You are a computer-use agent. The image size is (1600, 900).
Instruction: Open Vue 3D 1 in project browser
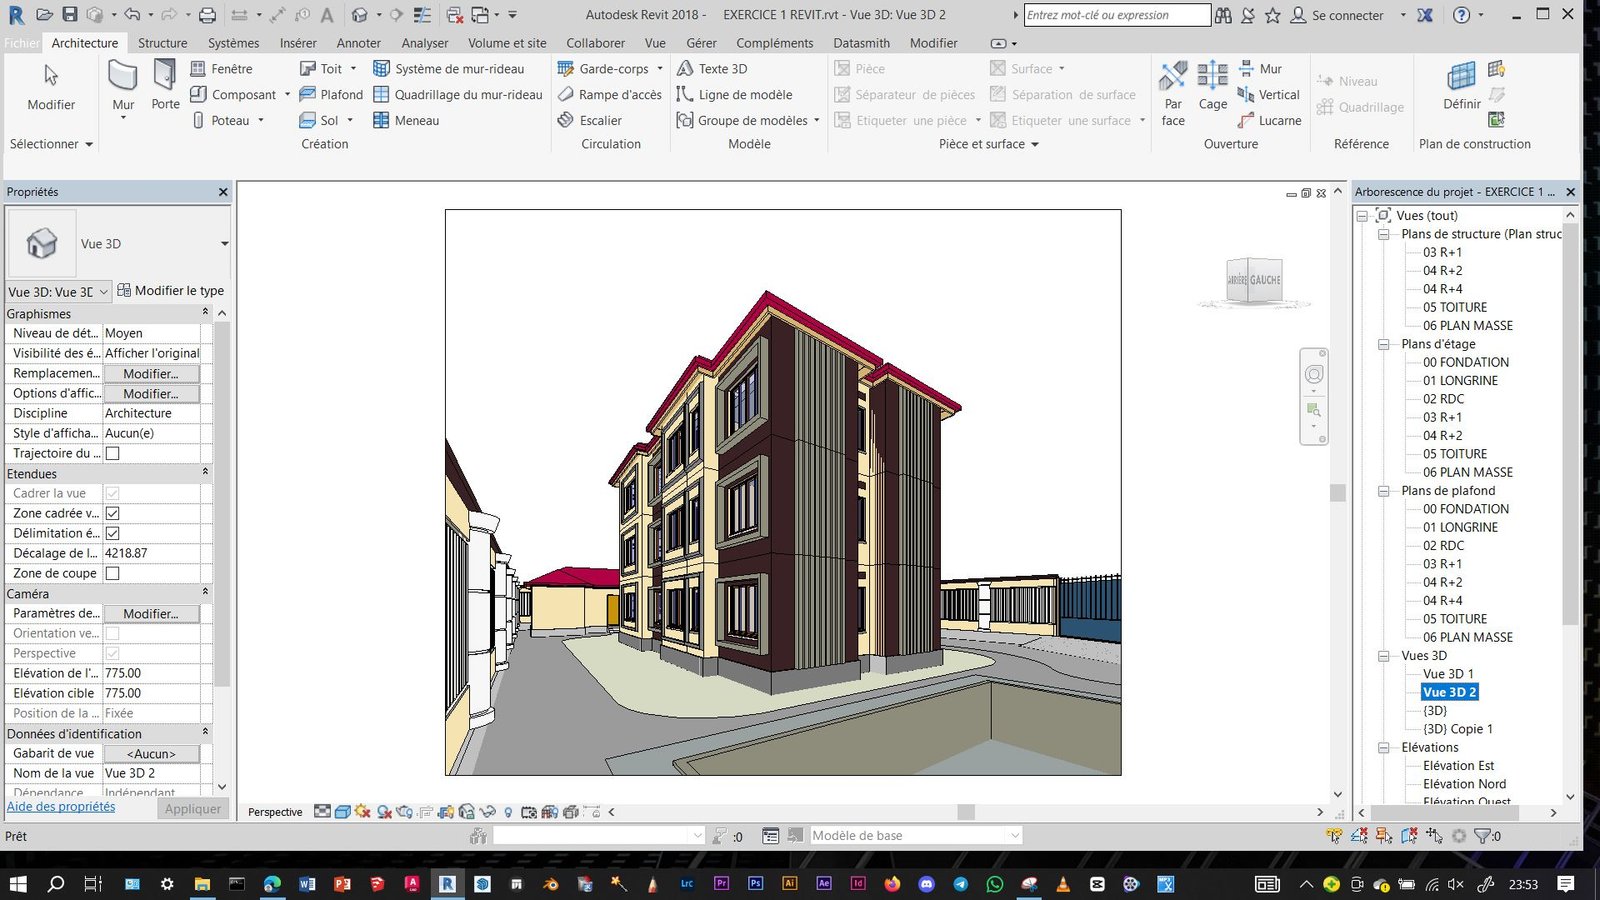tap(1448, 674)
